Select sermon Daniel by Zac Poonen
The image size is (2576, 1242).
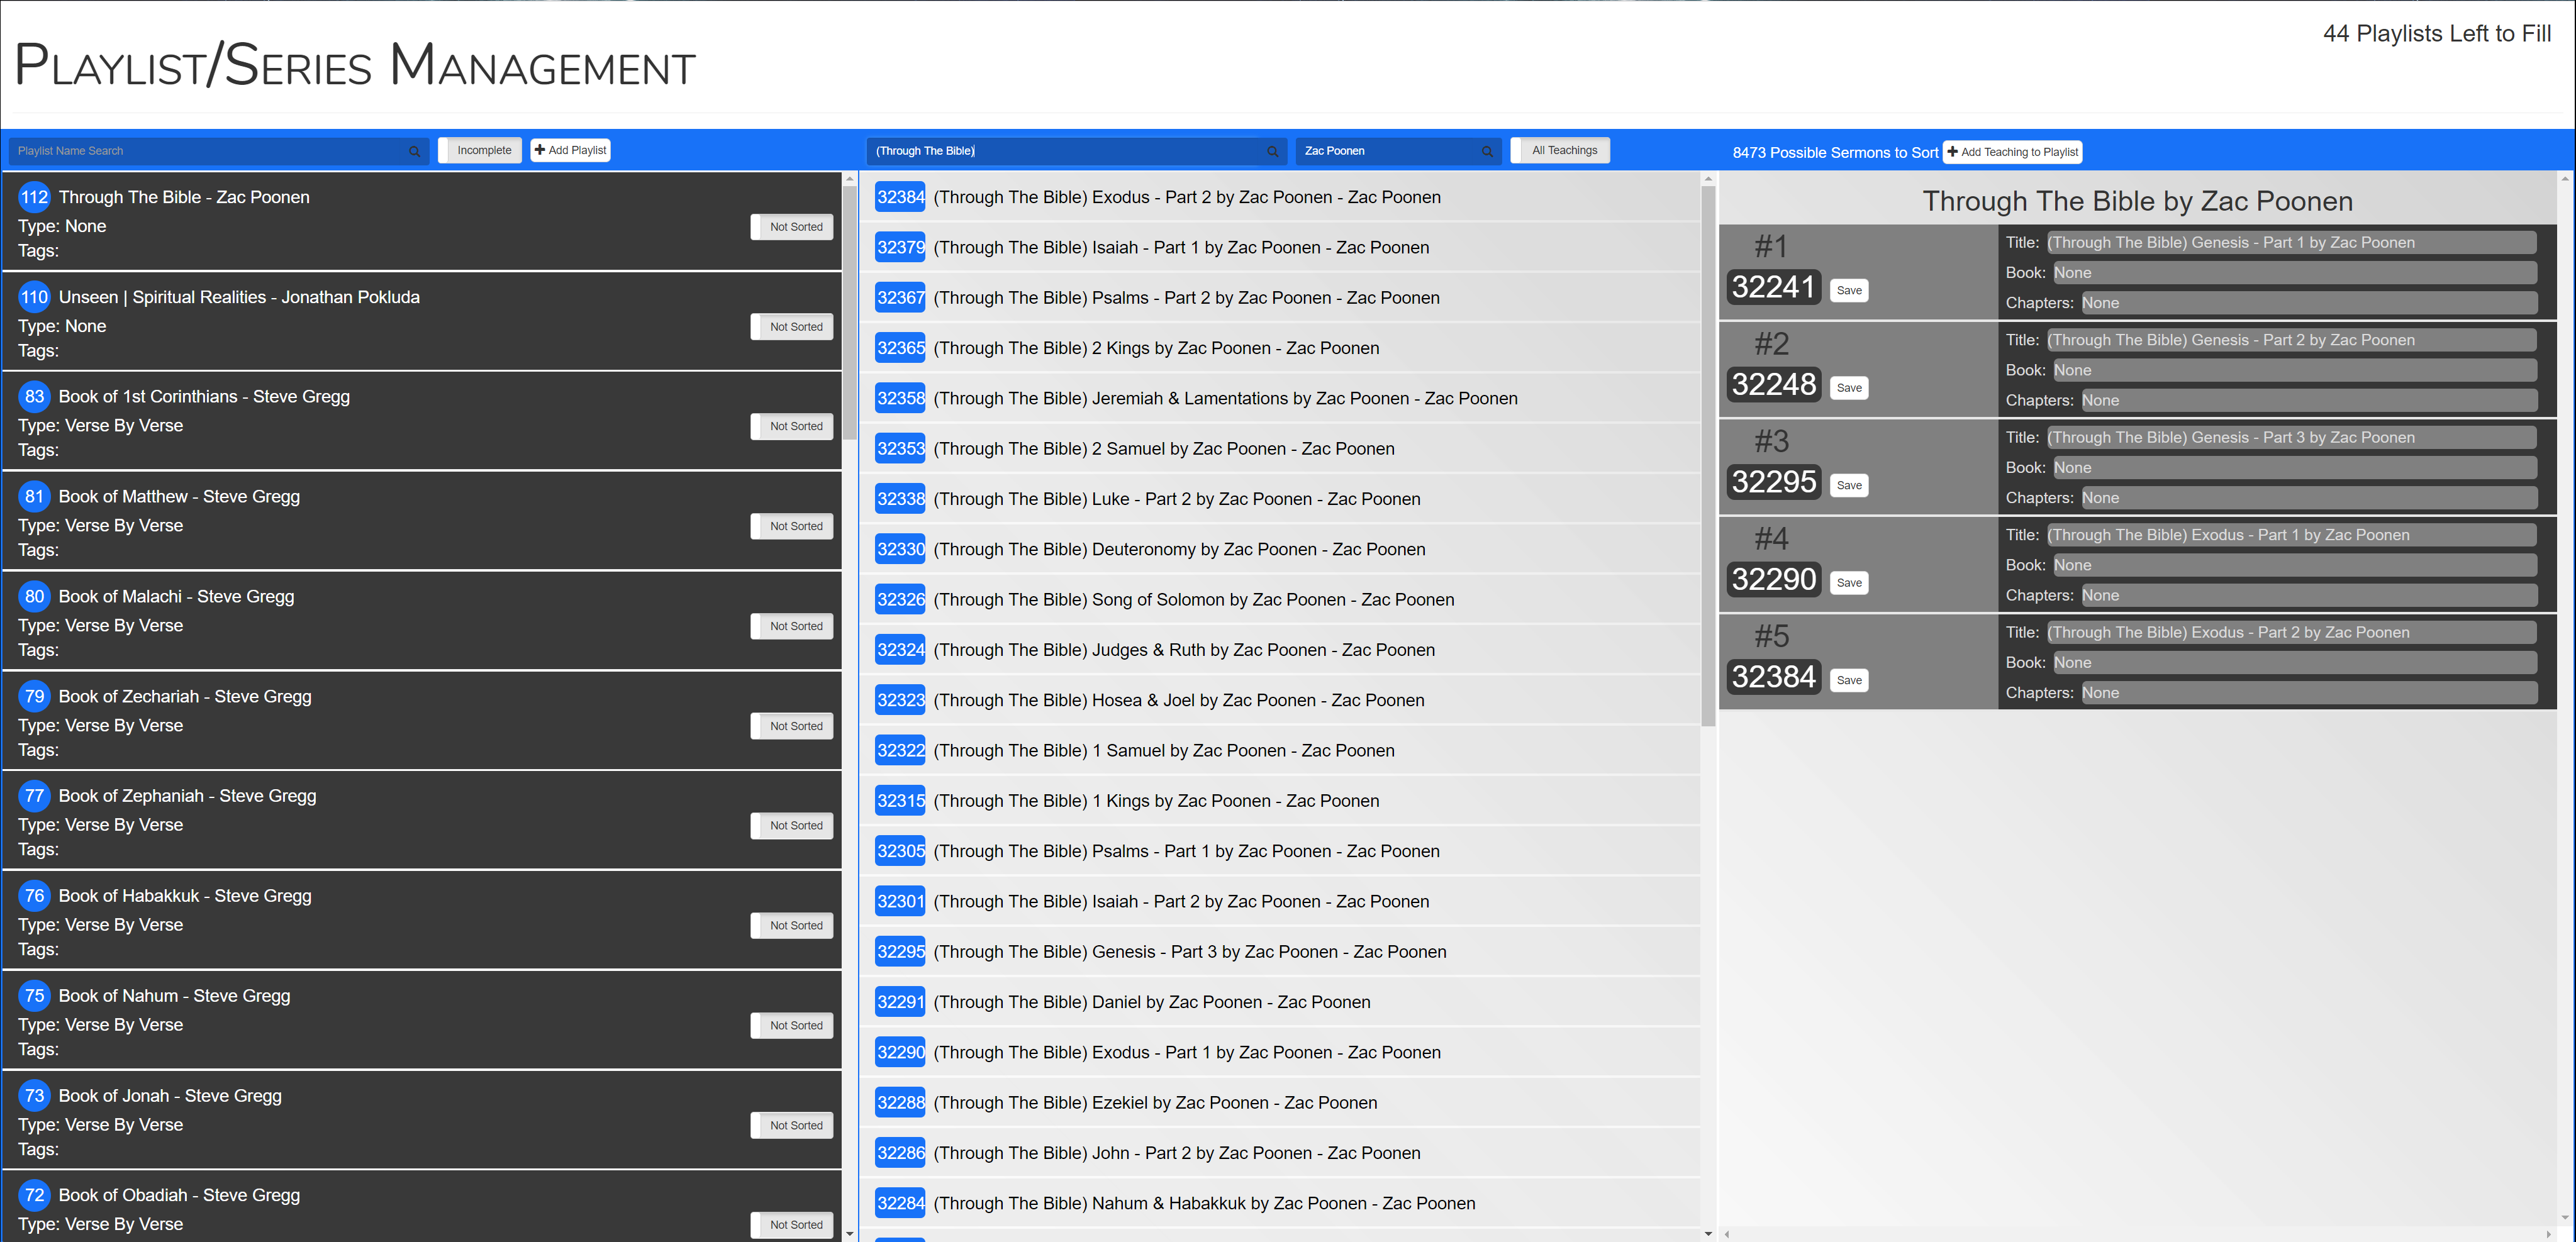pos(1280,1002)
